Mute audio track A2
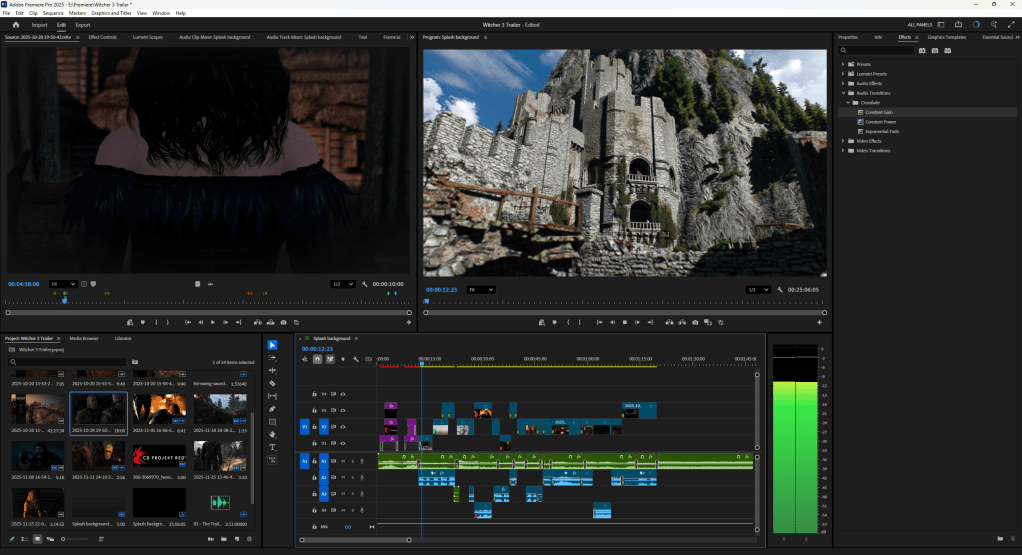This screenshot has width=1022, height=555. click(343, 477)
